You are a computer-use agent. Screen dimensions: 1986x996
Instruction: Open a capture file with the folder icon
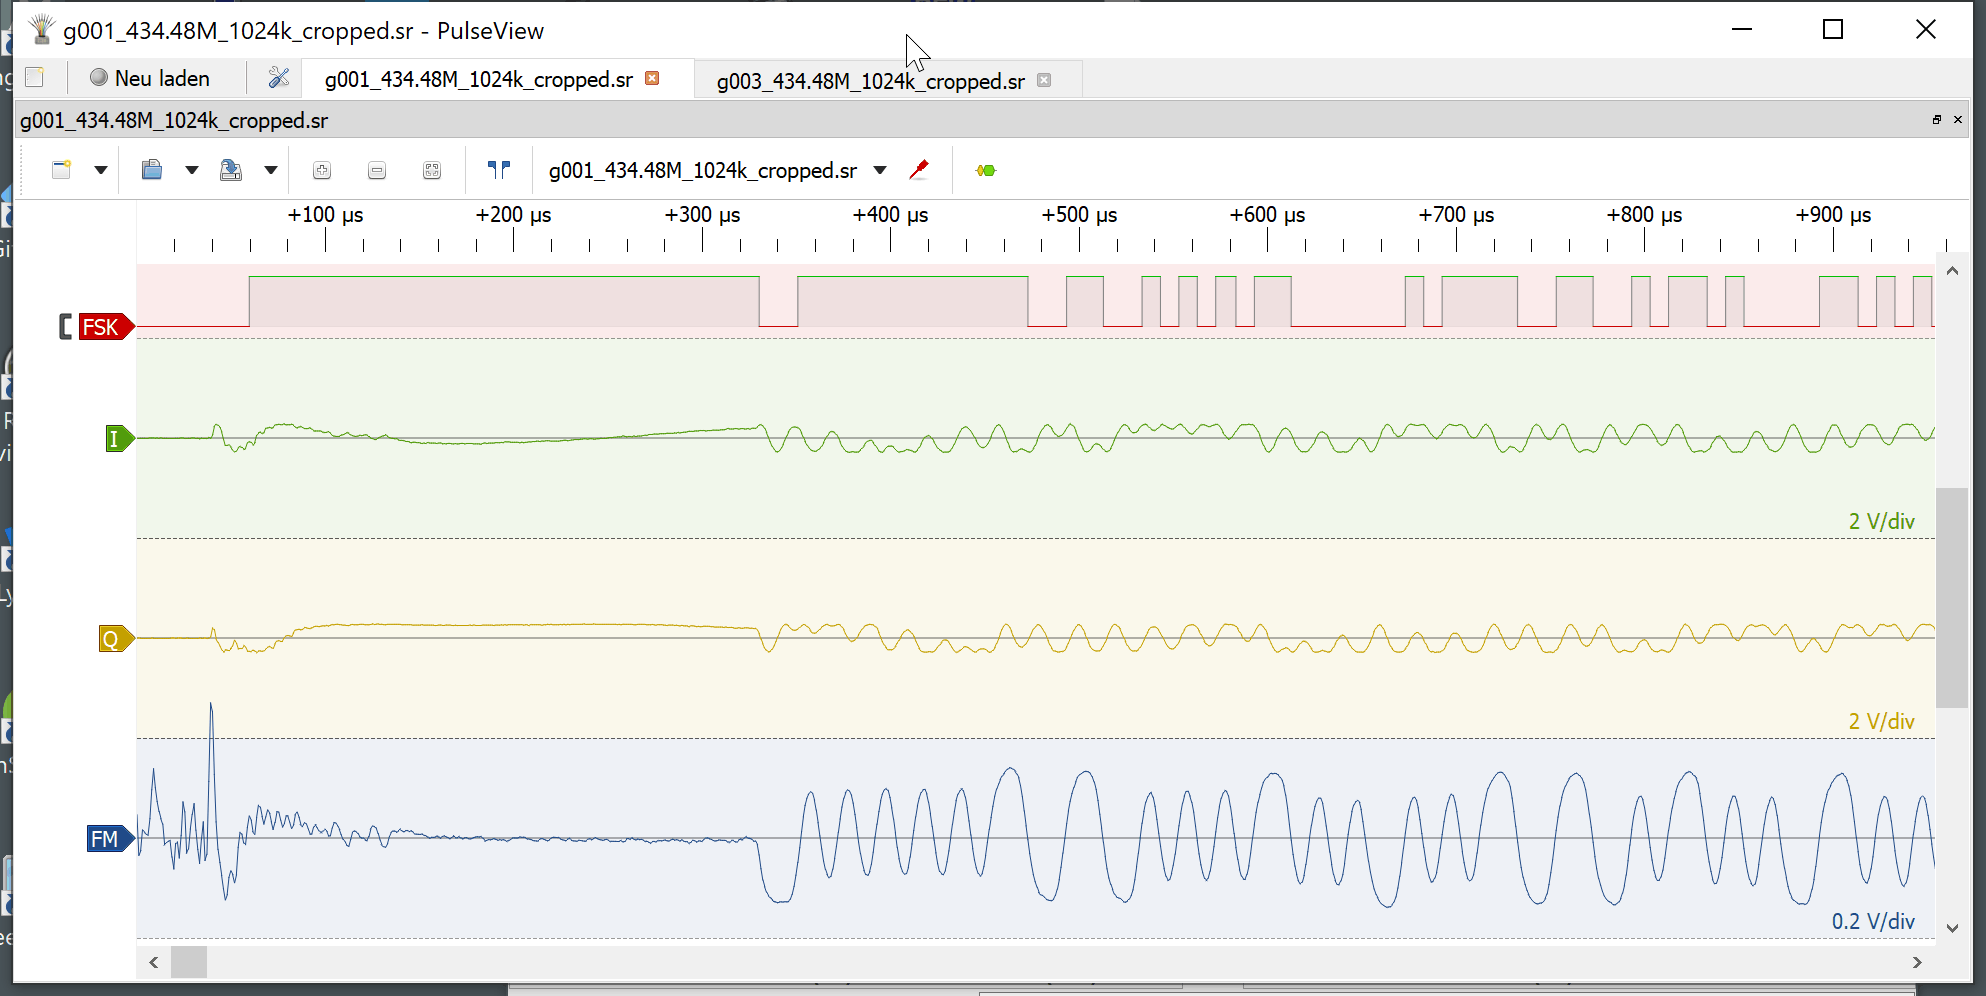151,170
